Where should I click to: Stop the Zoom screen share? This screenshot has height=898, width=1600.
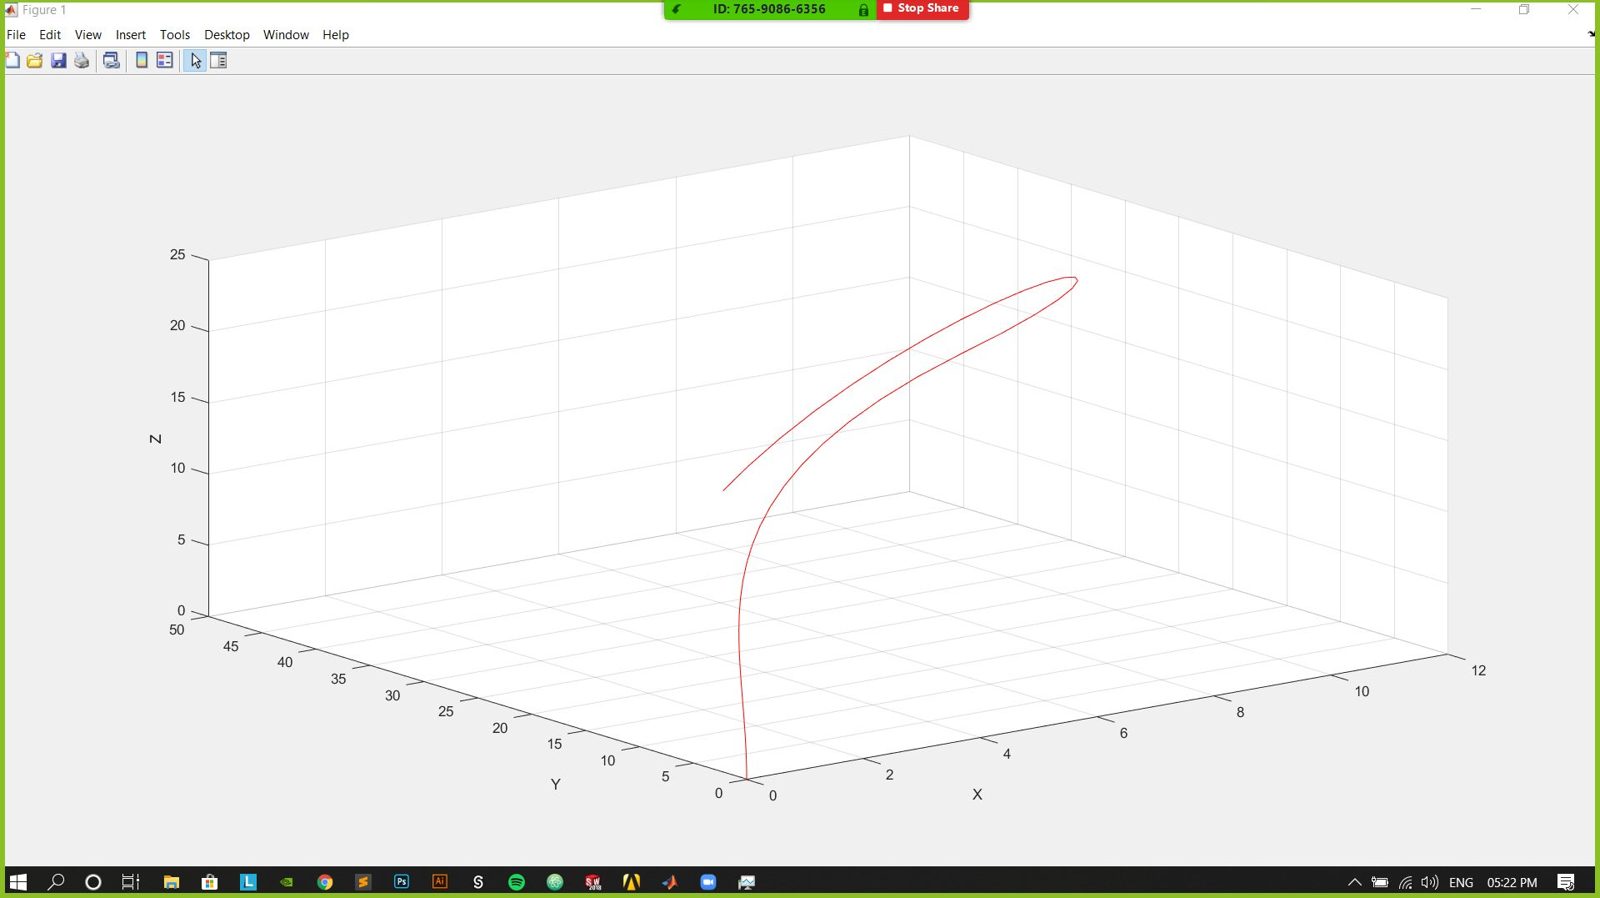(922, 9)
